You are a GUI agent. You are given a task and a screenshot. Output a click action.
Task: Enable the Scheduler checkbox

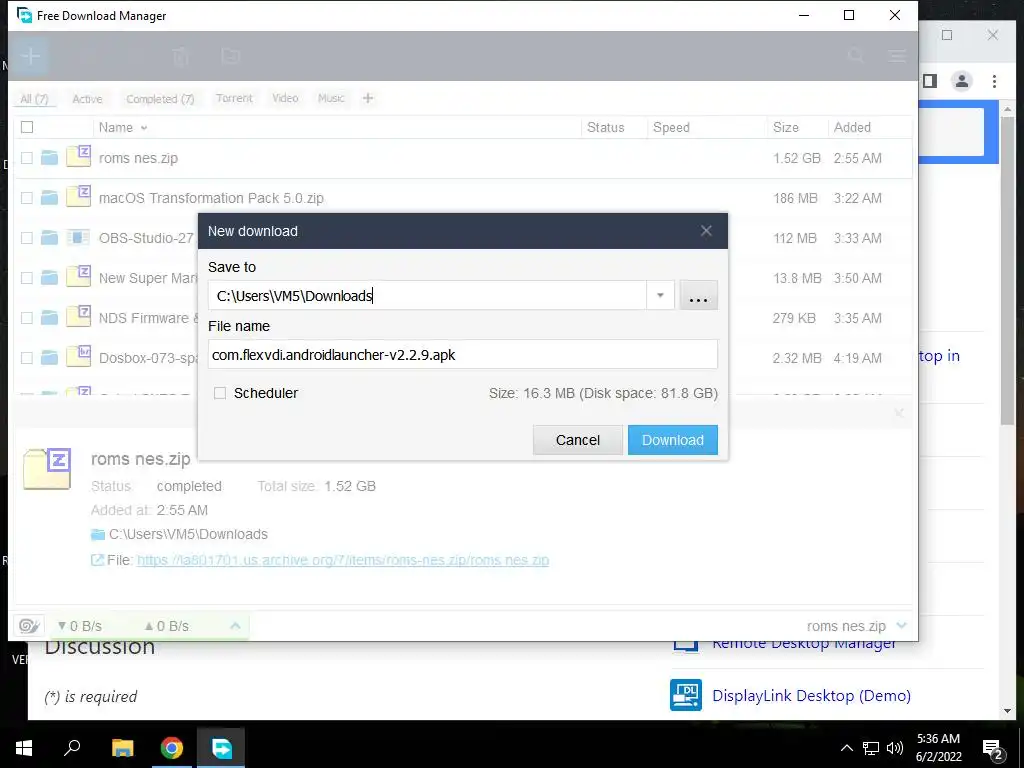[x=220, y=393]
